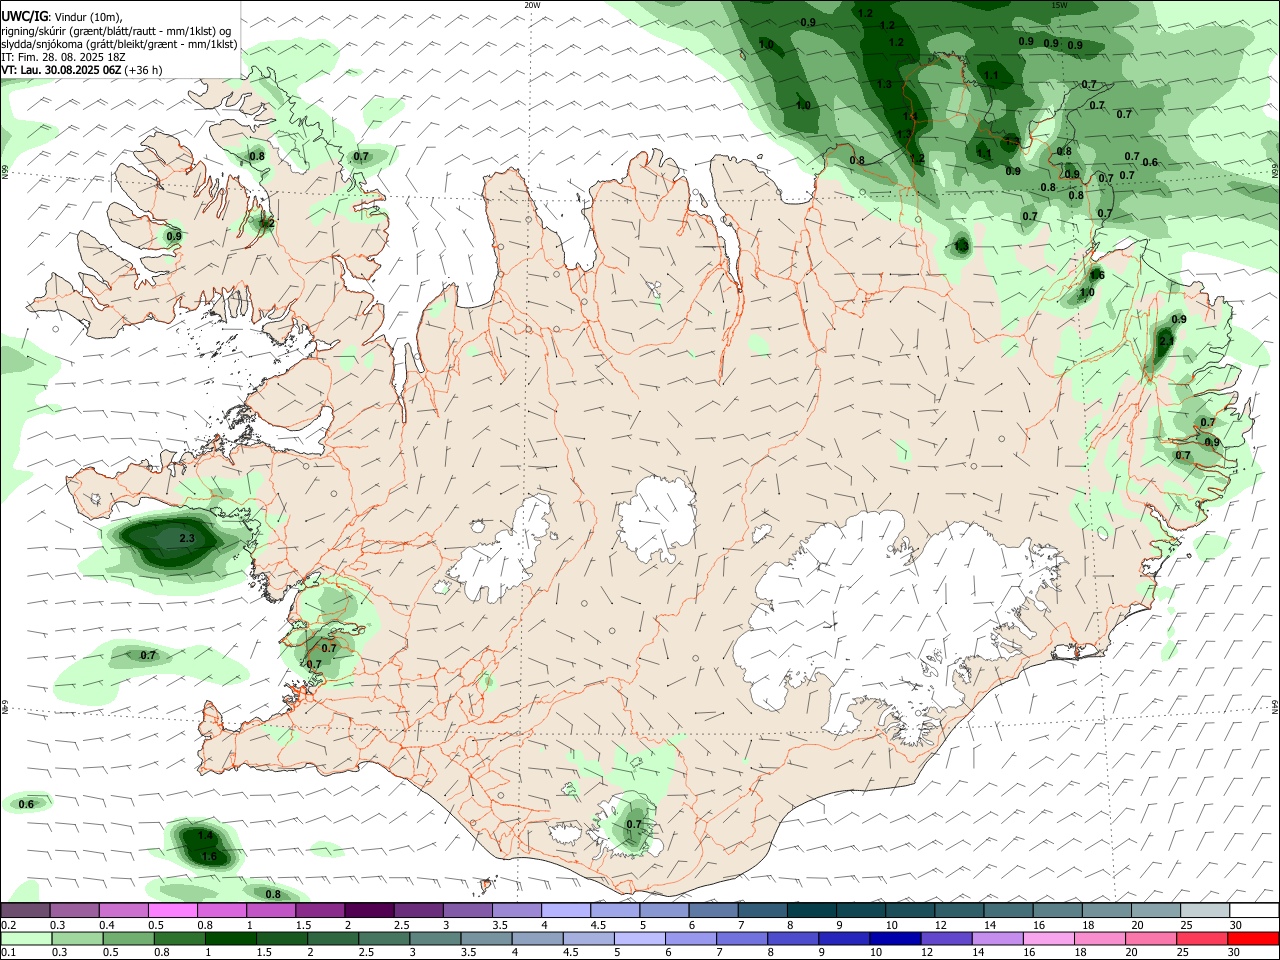Select the snow scale swatch starting at 0.4
Viewport: 1280px width, 960px height.
(x=123, y=910)
